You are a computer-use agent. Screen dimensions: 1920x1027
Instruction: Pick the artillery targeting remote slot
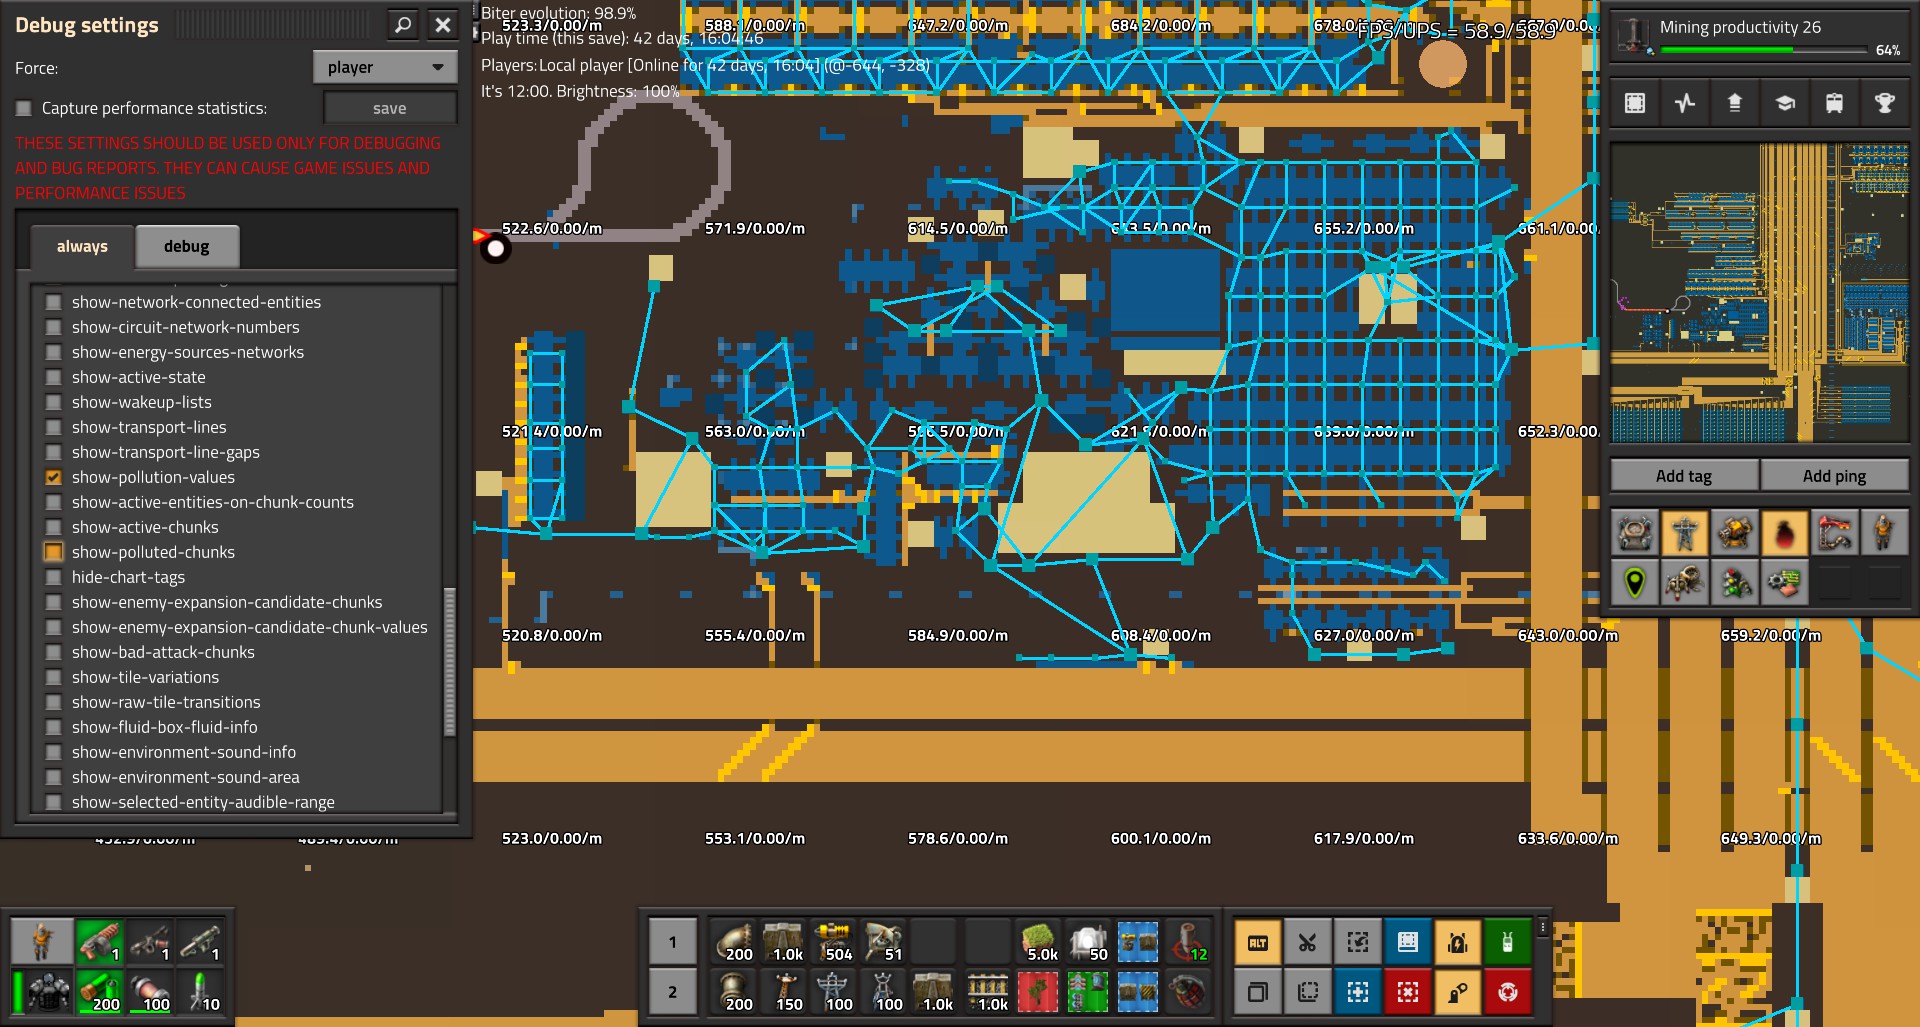tap(1188, 942)
